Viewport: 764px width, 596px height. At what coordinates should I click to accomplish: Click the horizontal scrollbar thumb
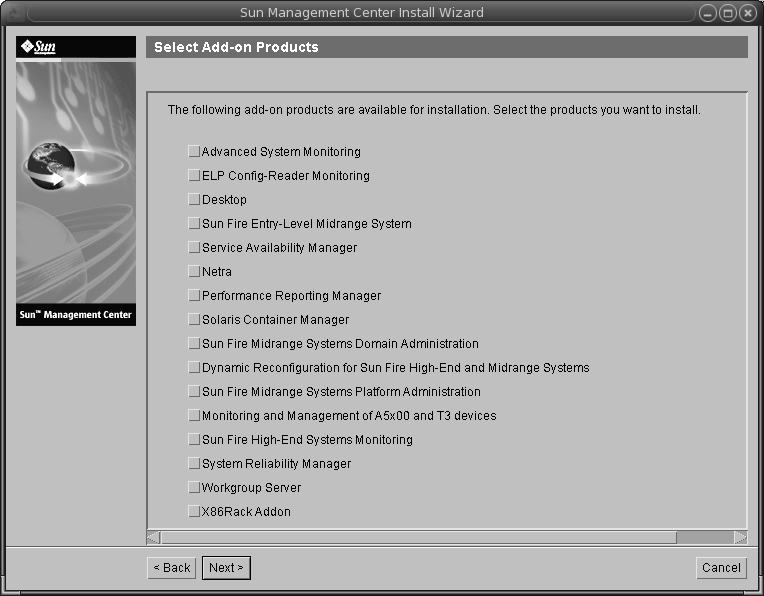coord(419,538)
